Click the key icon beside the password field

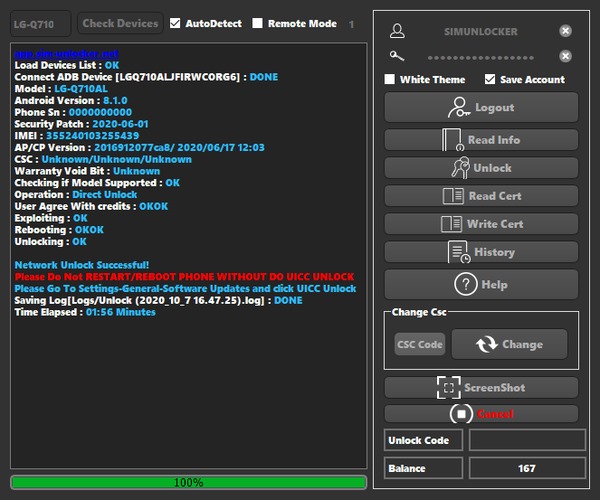(x=397, y=56)
